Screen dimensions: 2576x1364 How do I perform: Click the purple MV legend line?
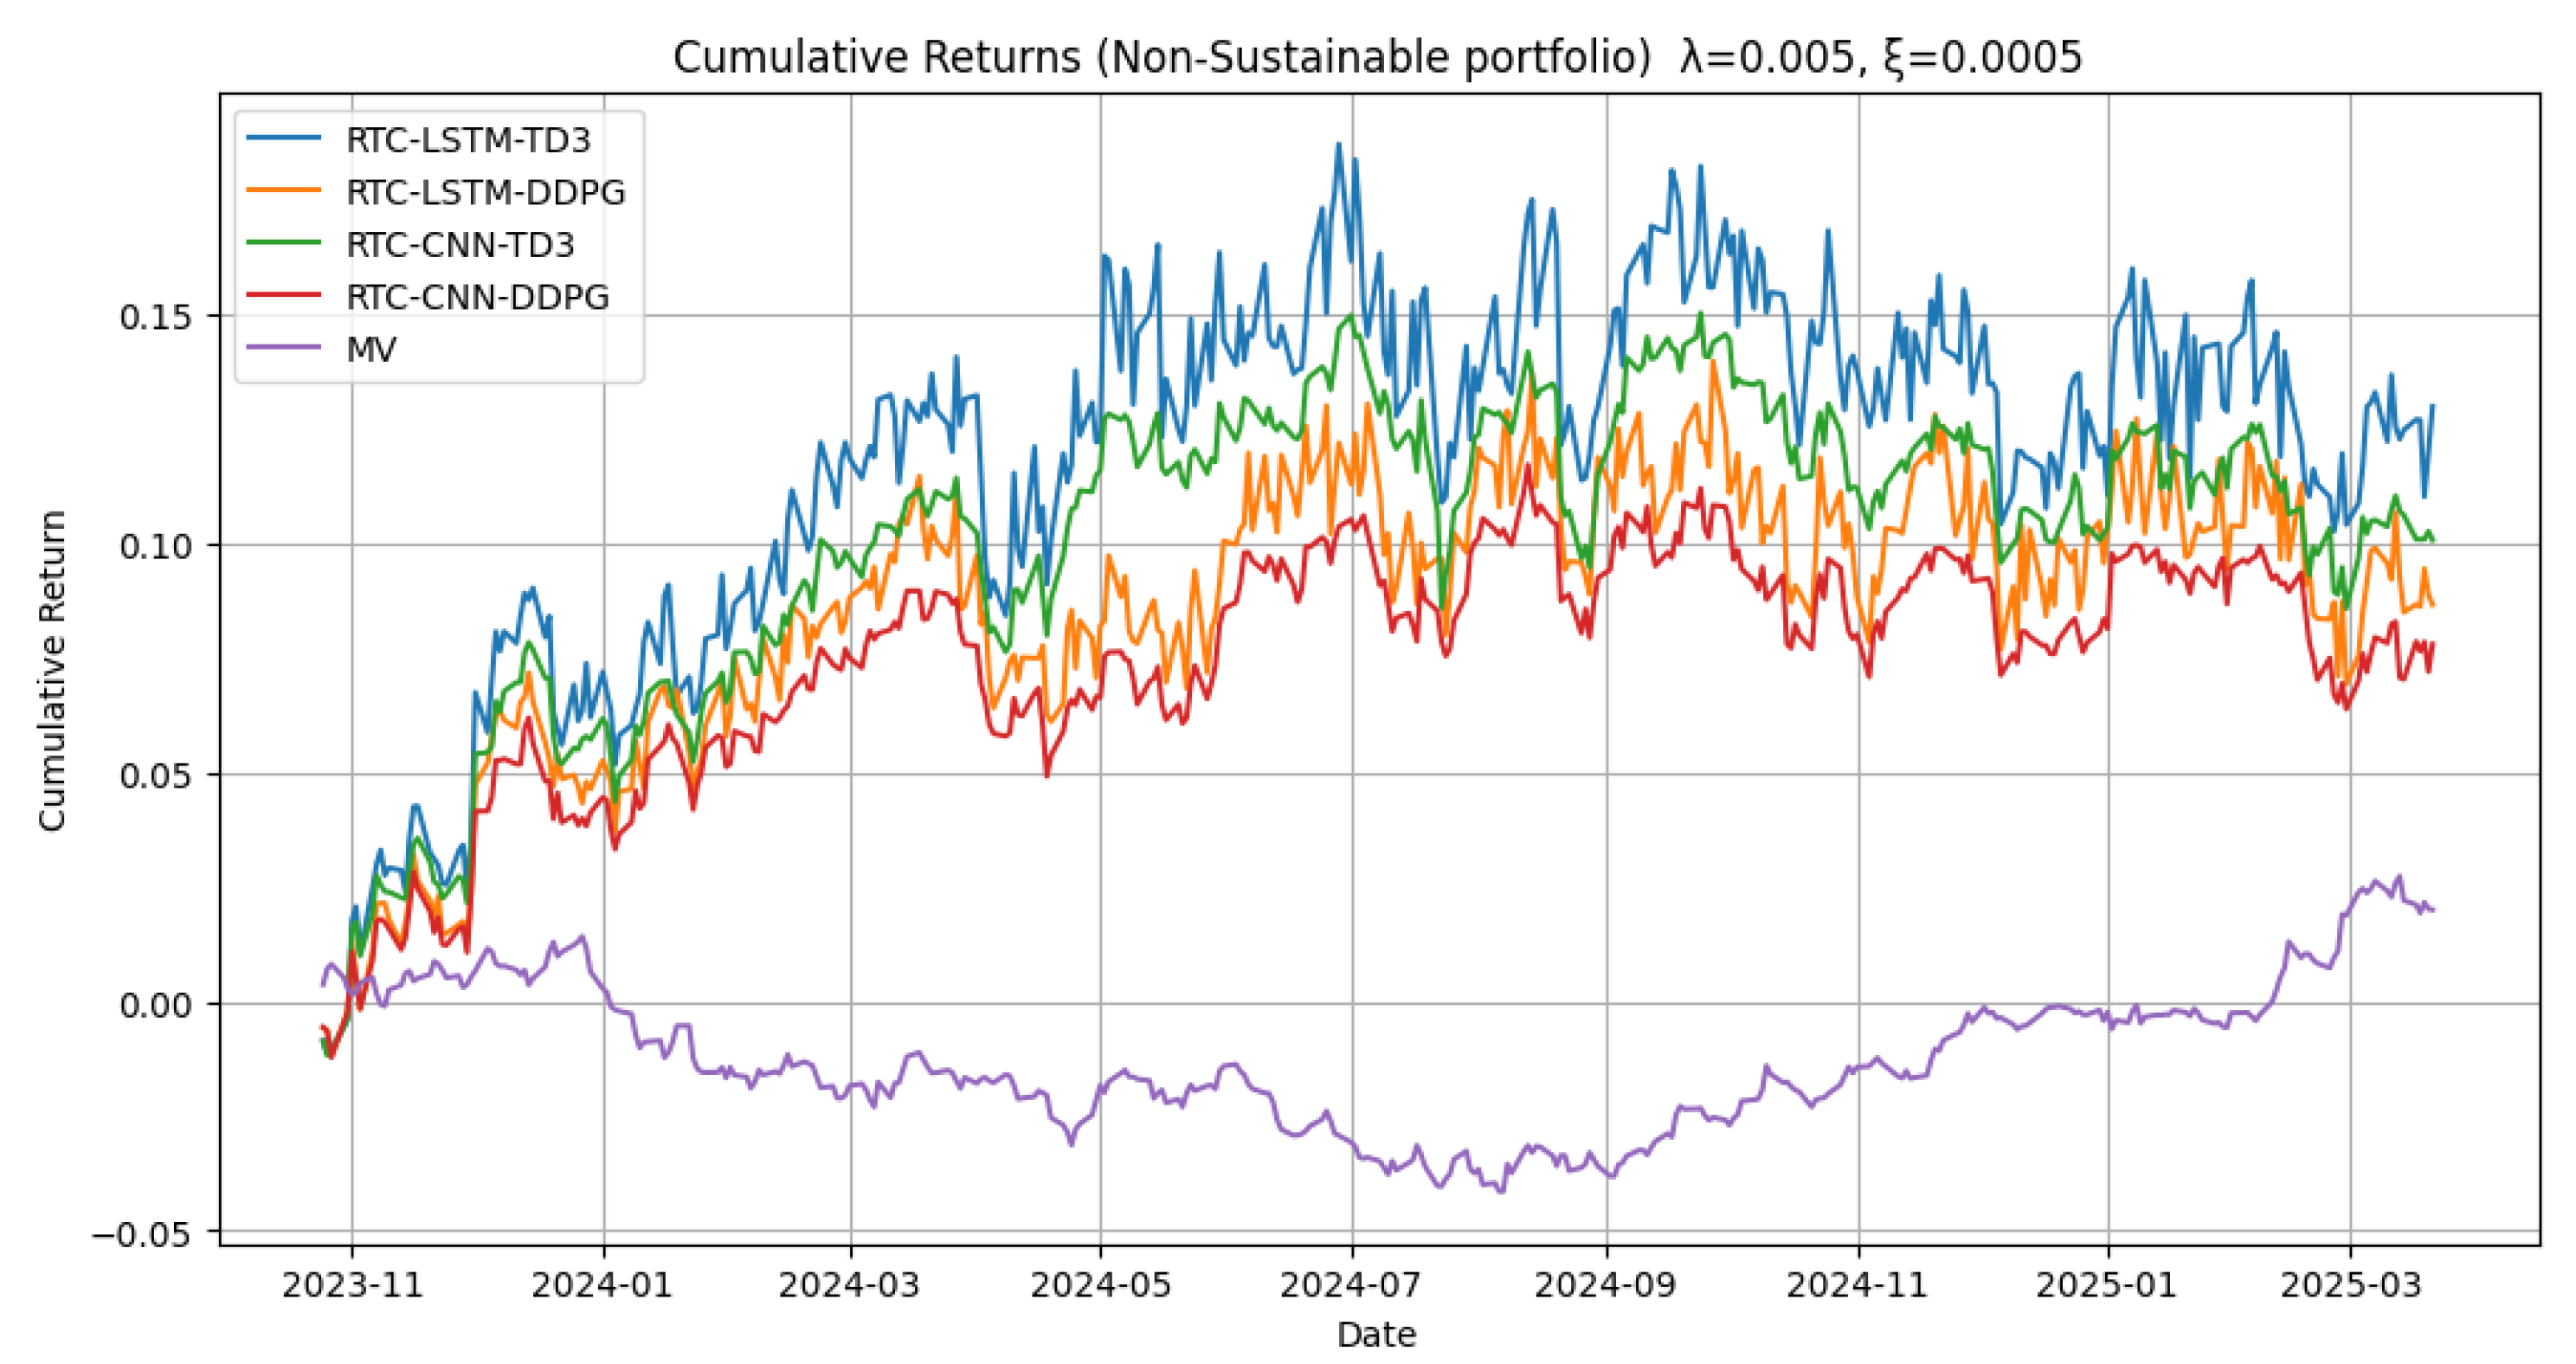click(x=284, y=348)
